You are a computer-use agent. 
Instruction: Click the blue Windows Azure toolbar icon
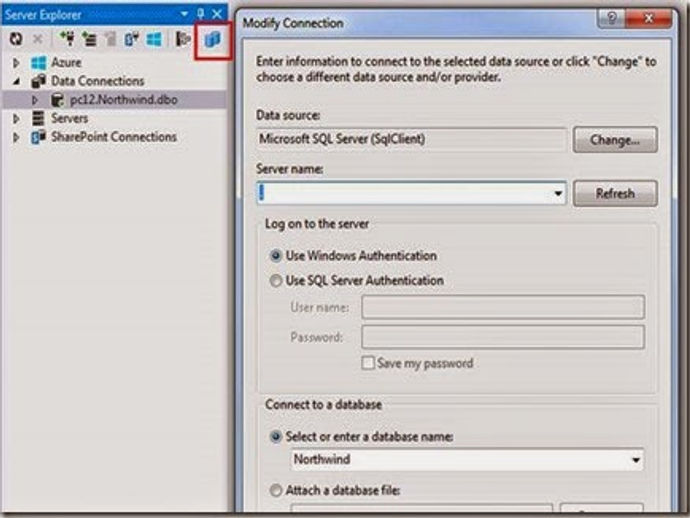click(154, 39)
